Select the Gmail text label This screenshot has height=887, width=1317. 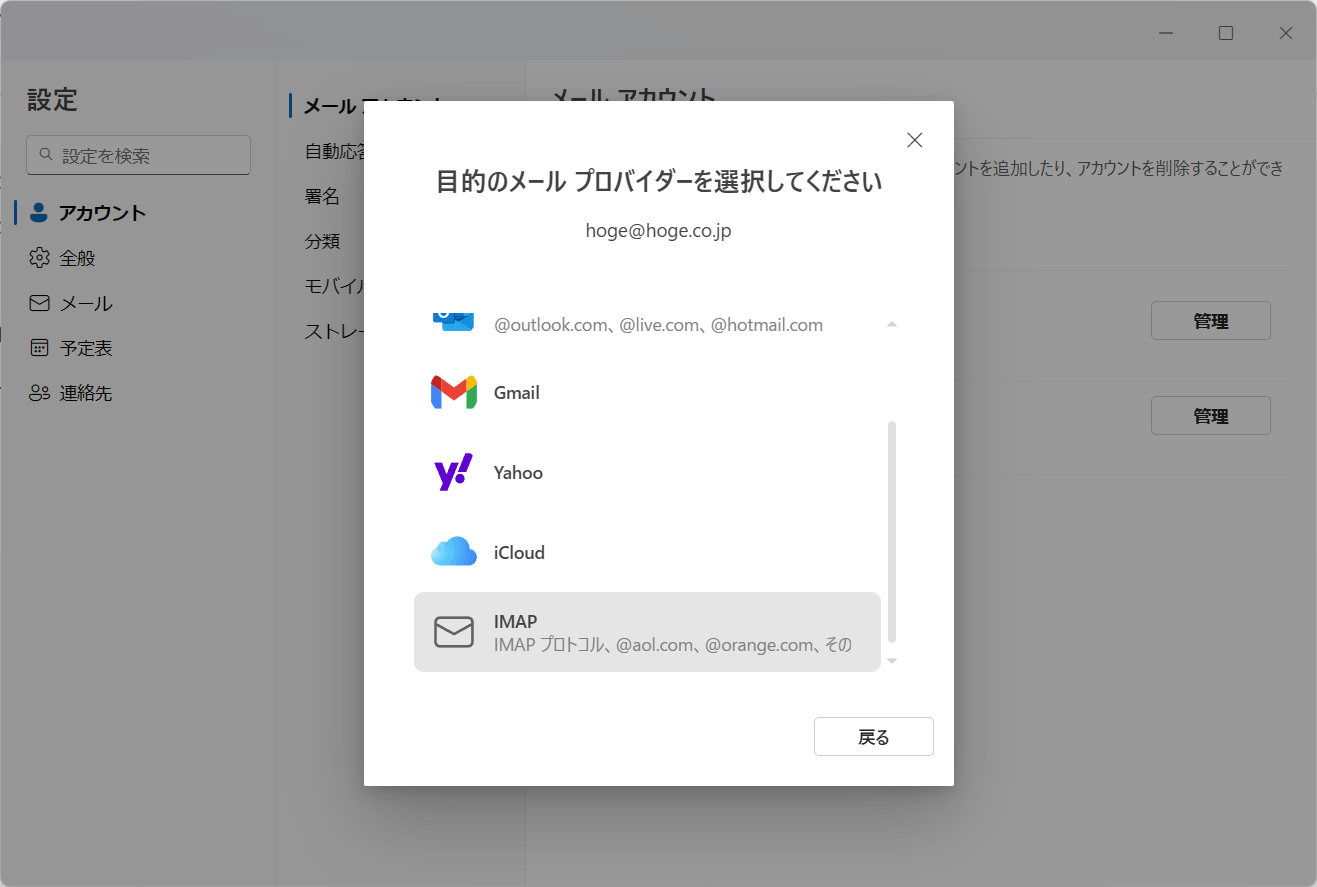point(517,393)
